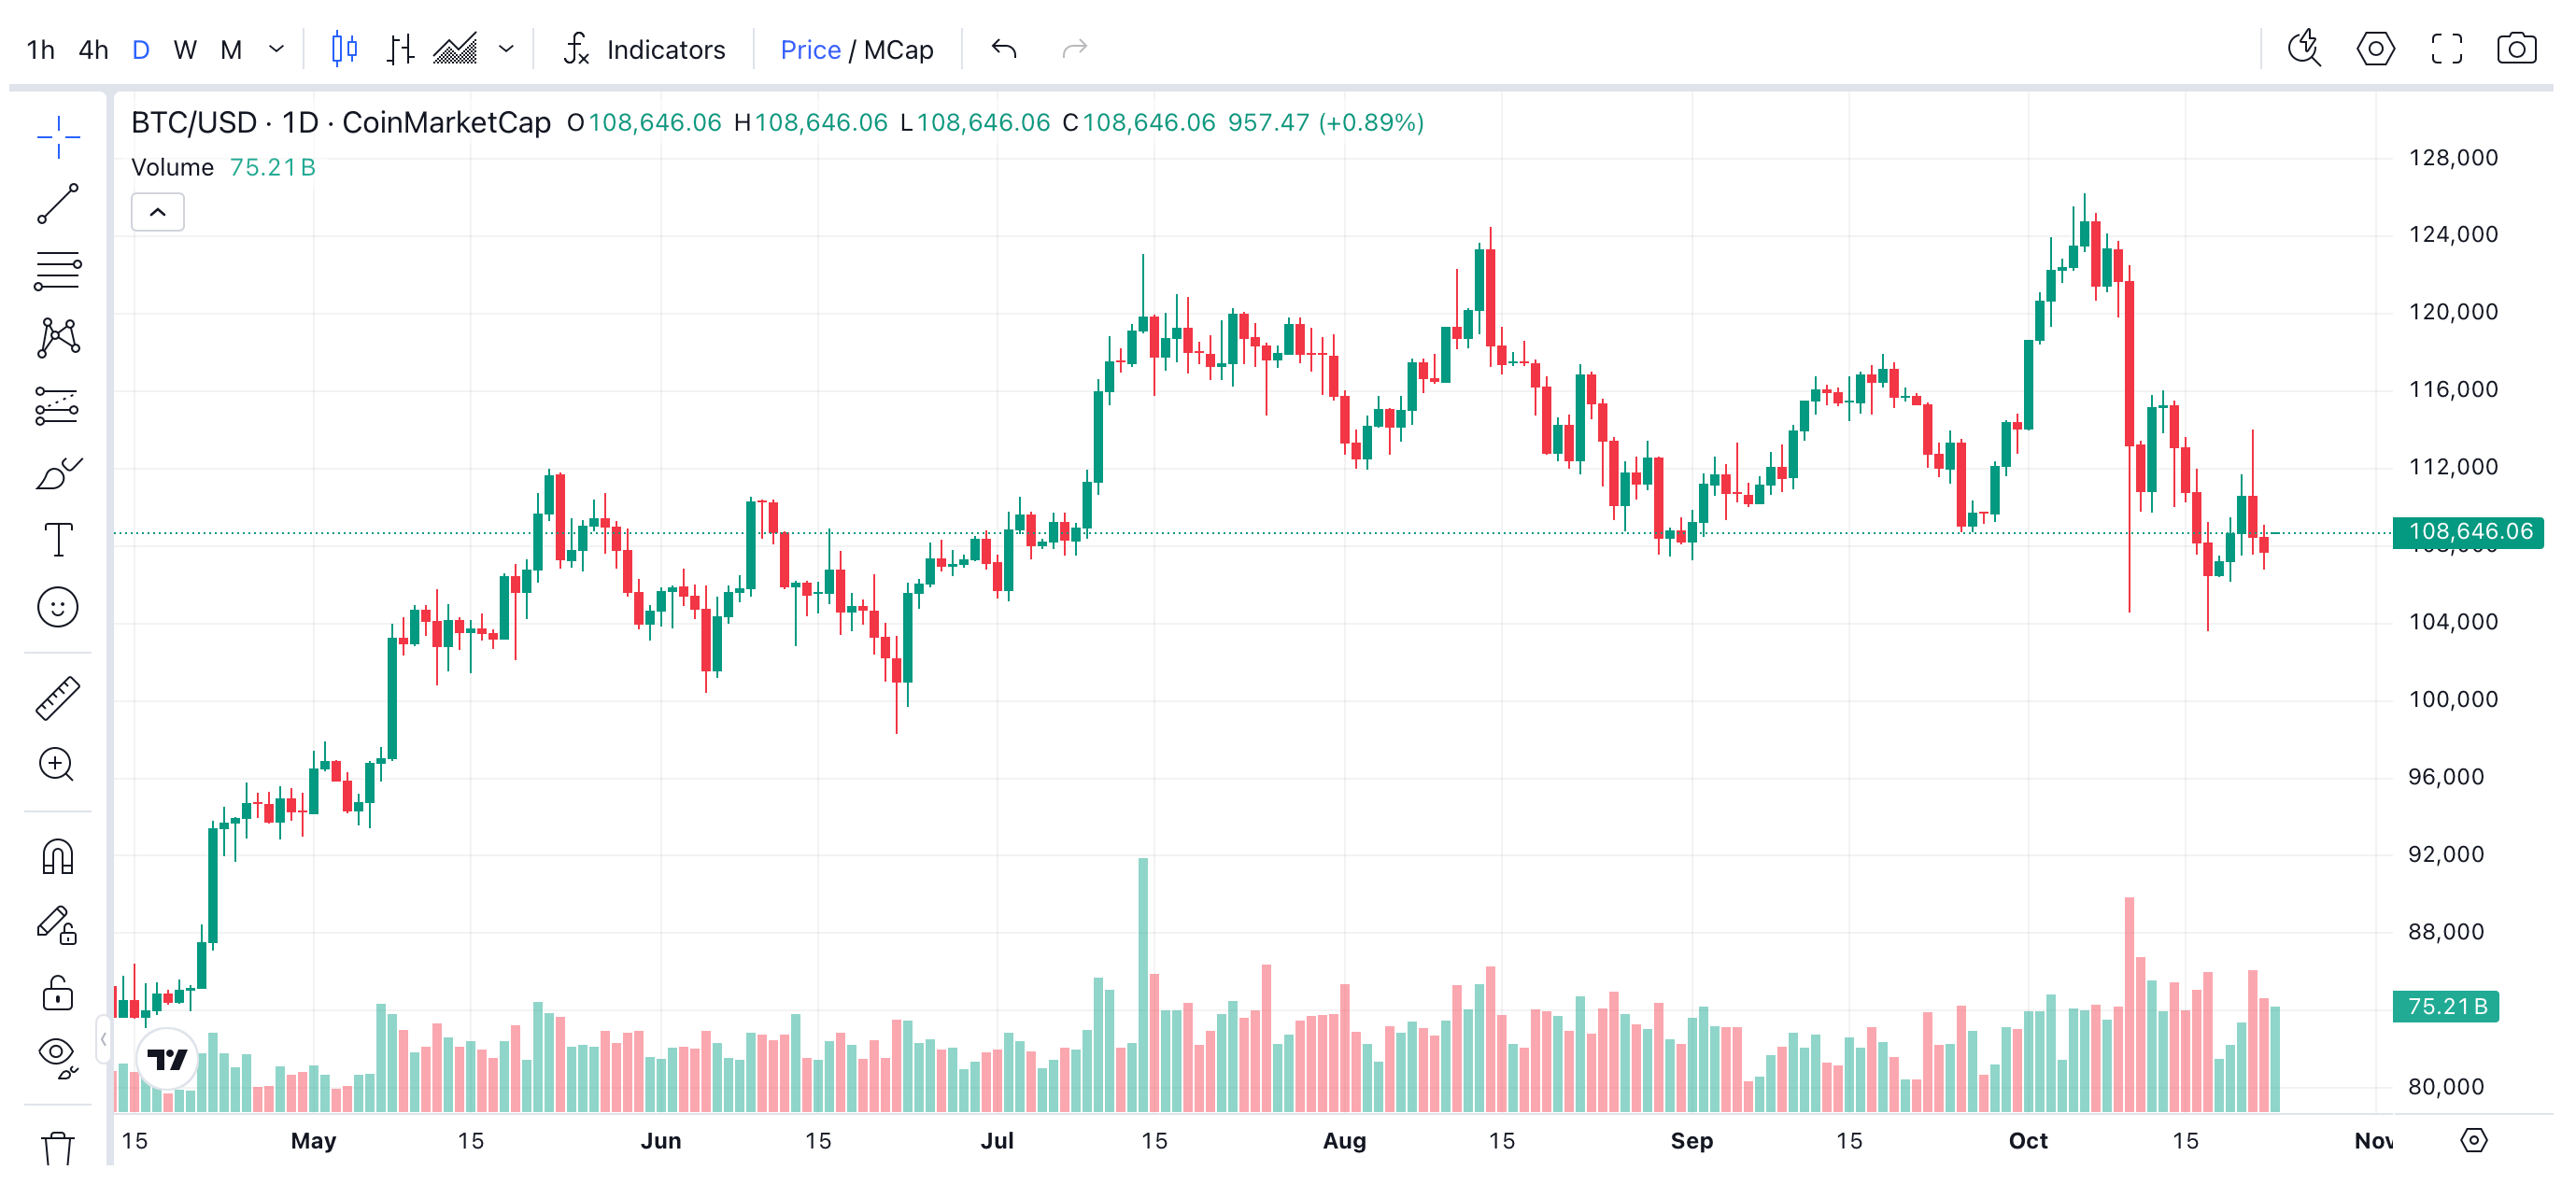Switch to the Weekly timeframe
The height and width of the screenshot is (1184, 2576).
click(184, 48)
